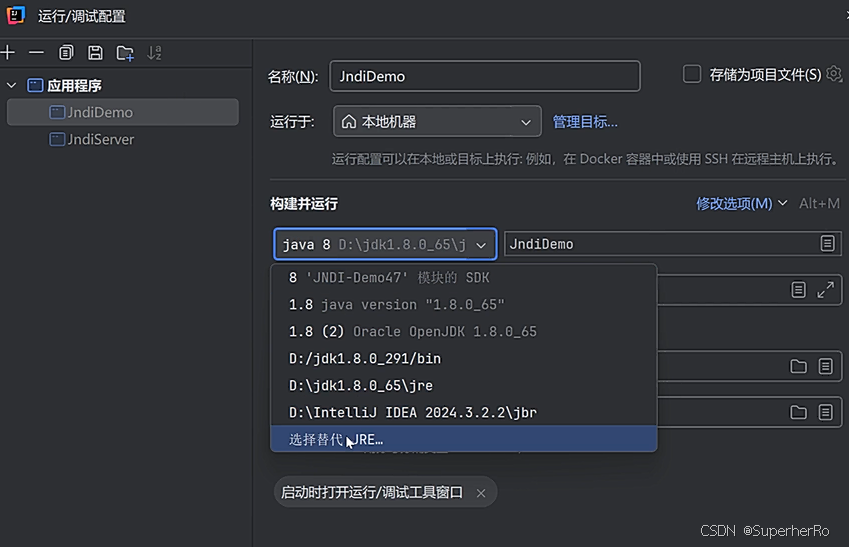Open the gear settings for project file storage
Screen dimensions: 849x547
[834, 74]
